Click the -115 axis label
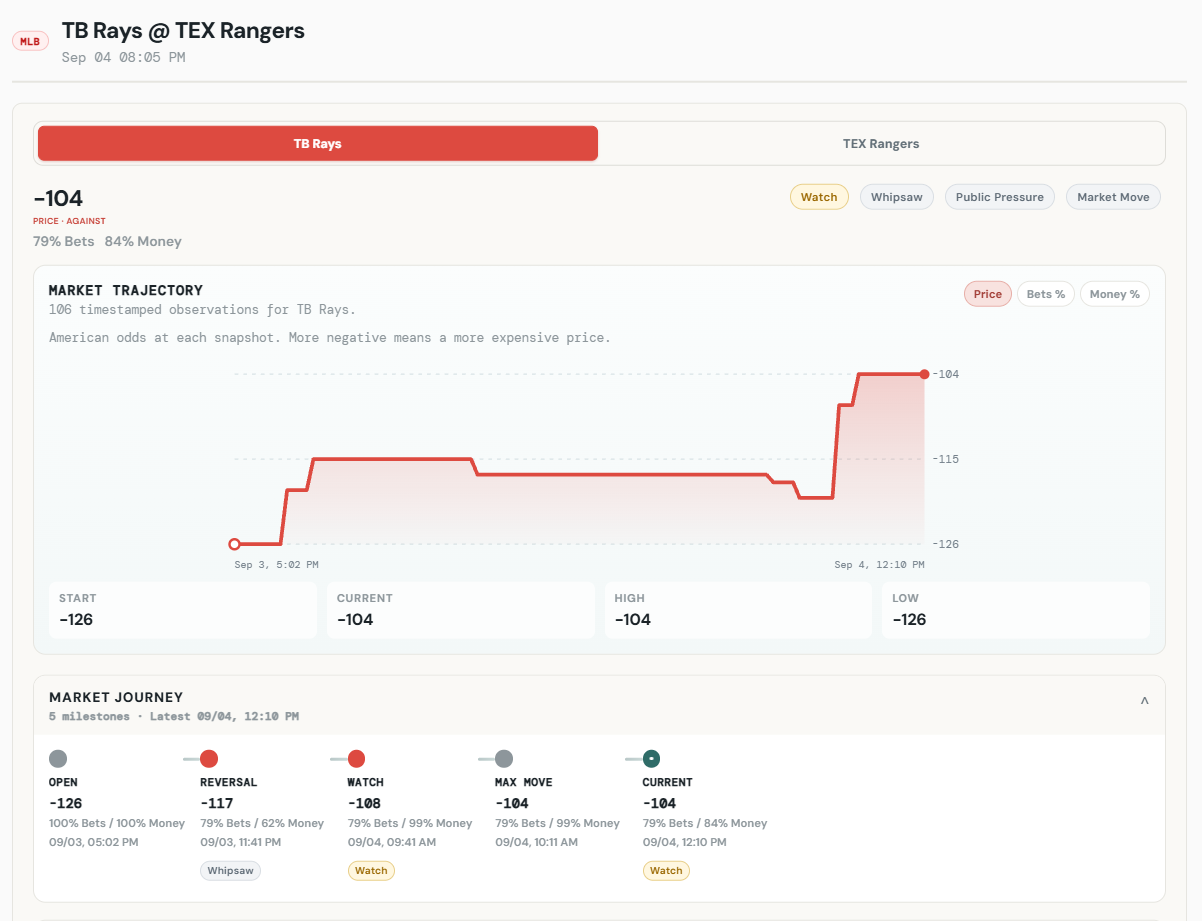The width and height of the screenshot is (1202, 921). (945, 459)
